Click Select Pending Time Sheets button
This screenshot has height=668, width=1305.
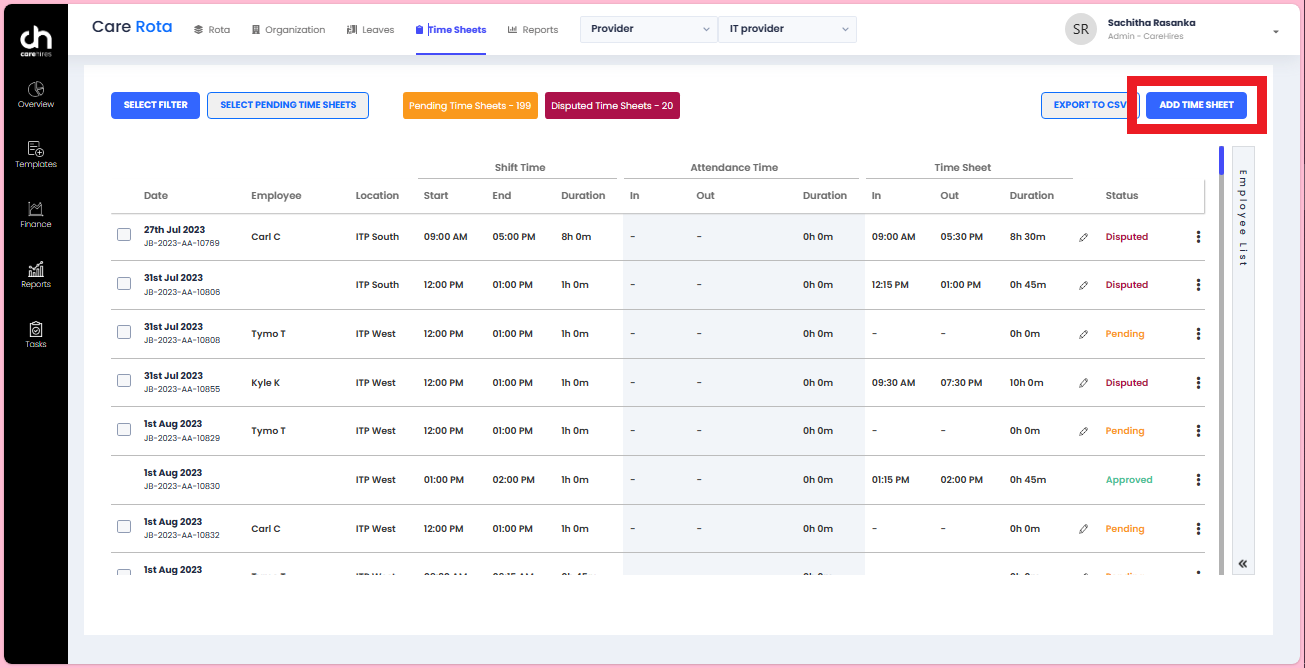288,105
